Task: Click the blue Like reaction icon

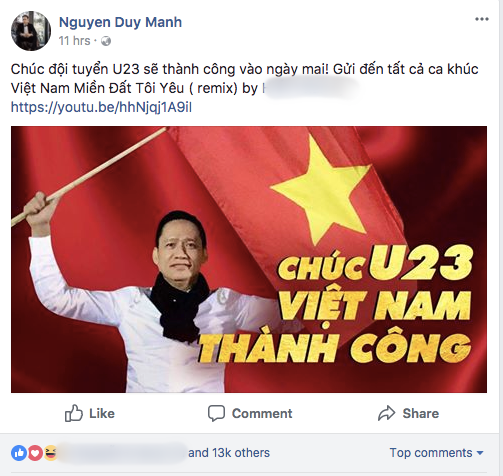Action: [x=19, y=453]
